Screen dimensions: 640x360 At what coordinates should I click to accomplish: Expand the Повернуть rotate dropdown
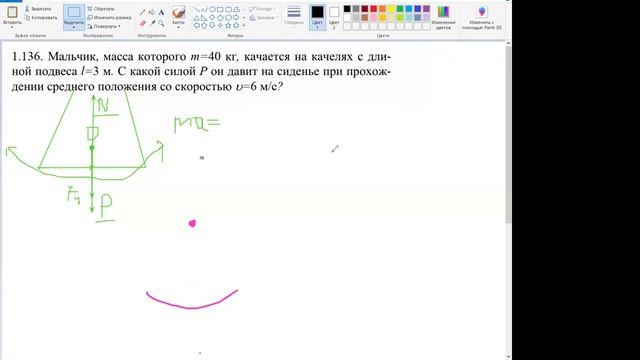[104, 27]
